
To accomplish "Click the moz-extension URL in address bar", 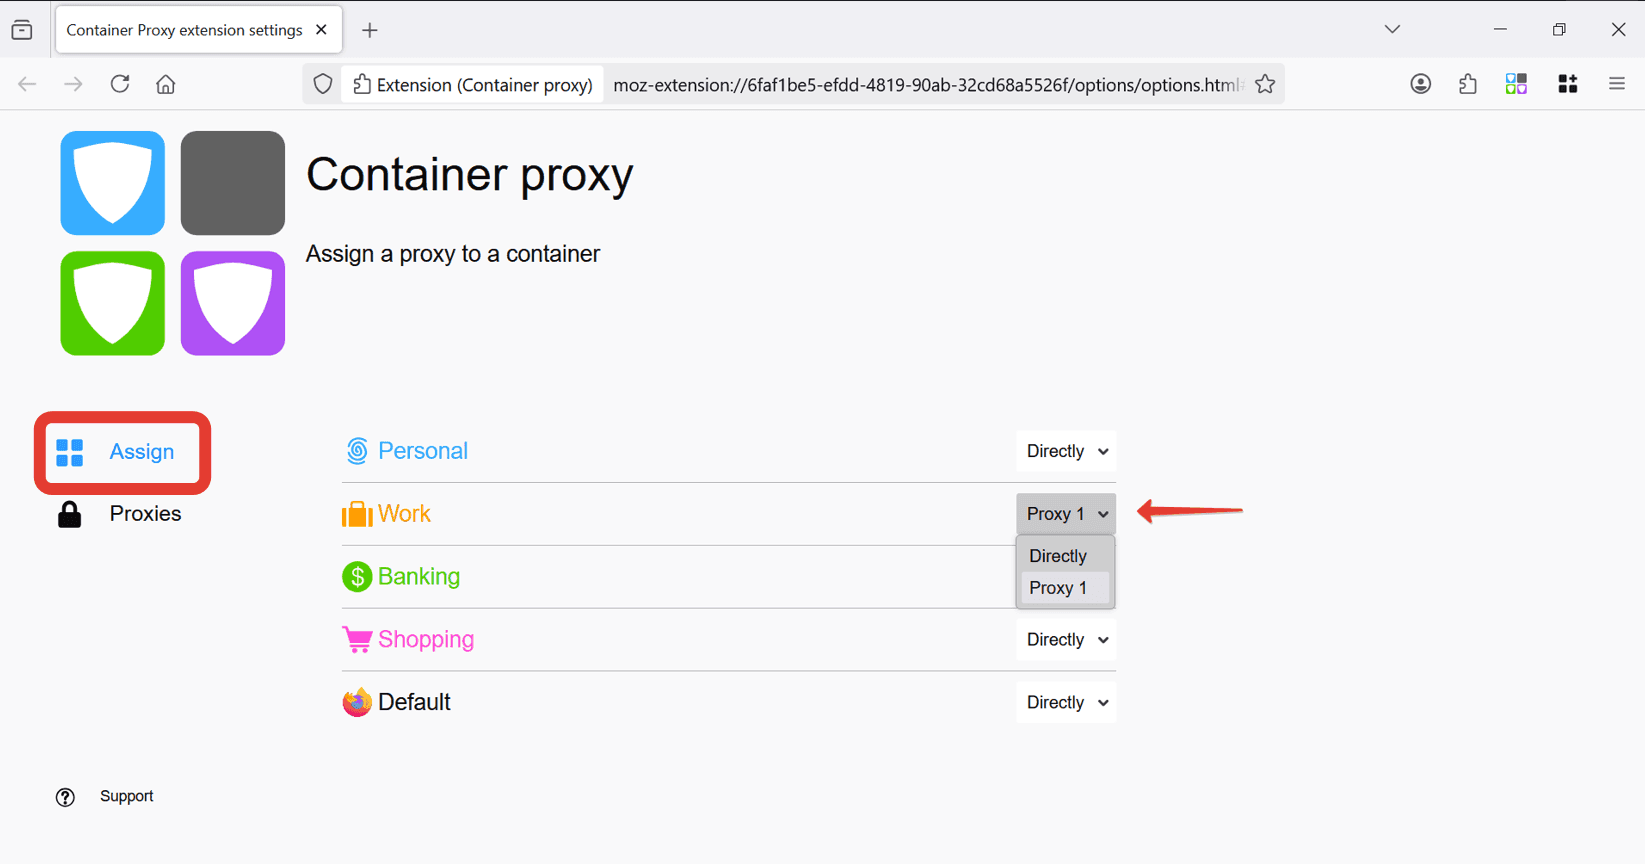I will [x=926, y=85].
